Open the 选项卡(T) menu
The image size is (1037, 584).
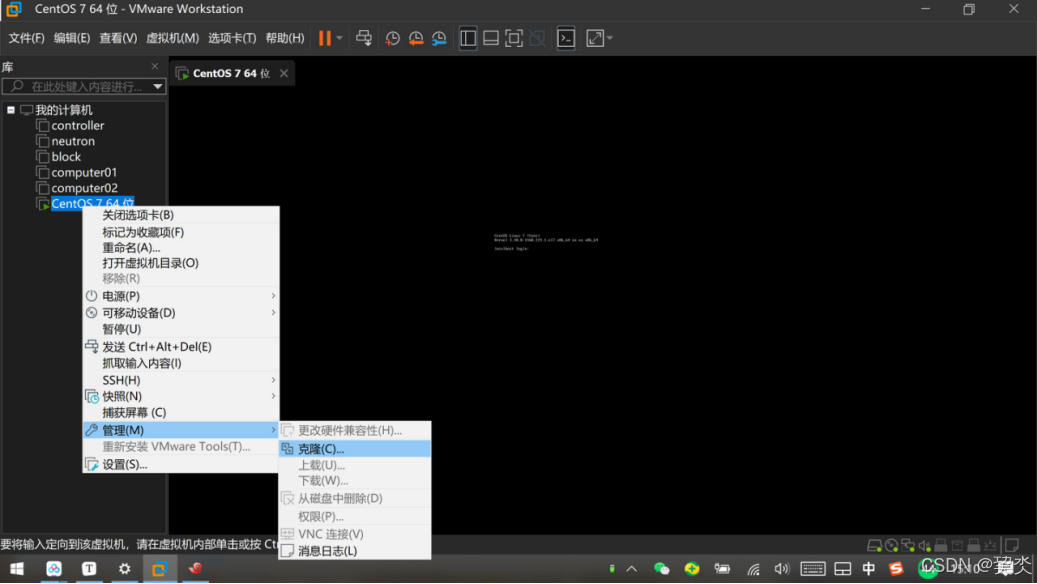[232, 38]
